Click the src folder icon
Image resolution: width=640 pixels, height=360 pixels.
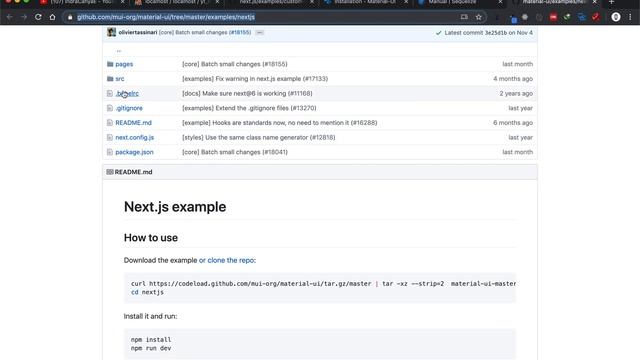click(x=110, y=79)
